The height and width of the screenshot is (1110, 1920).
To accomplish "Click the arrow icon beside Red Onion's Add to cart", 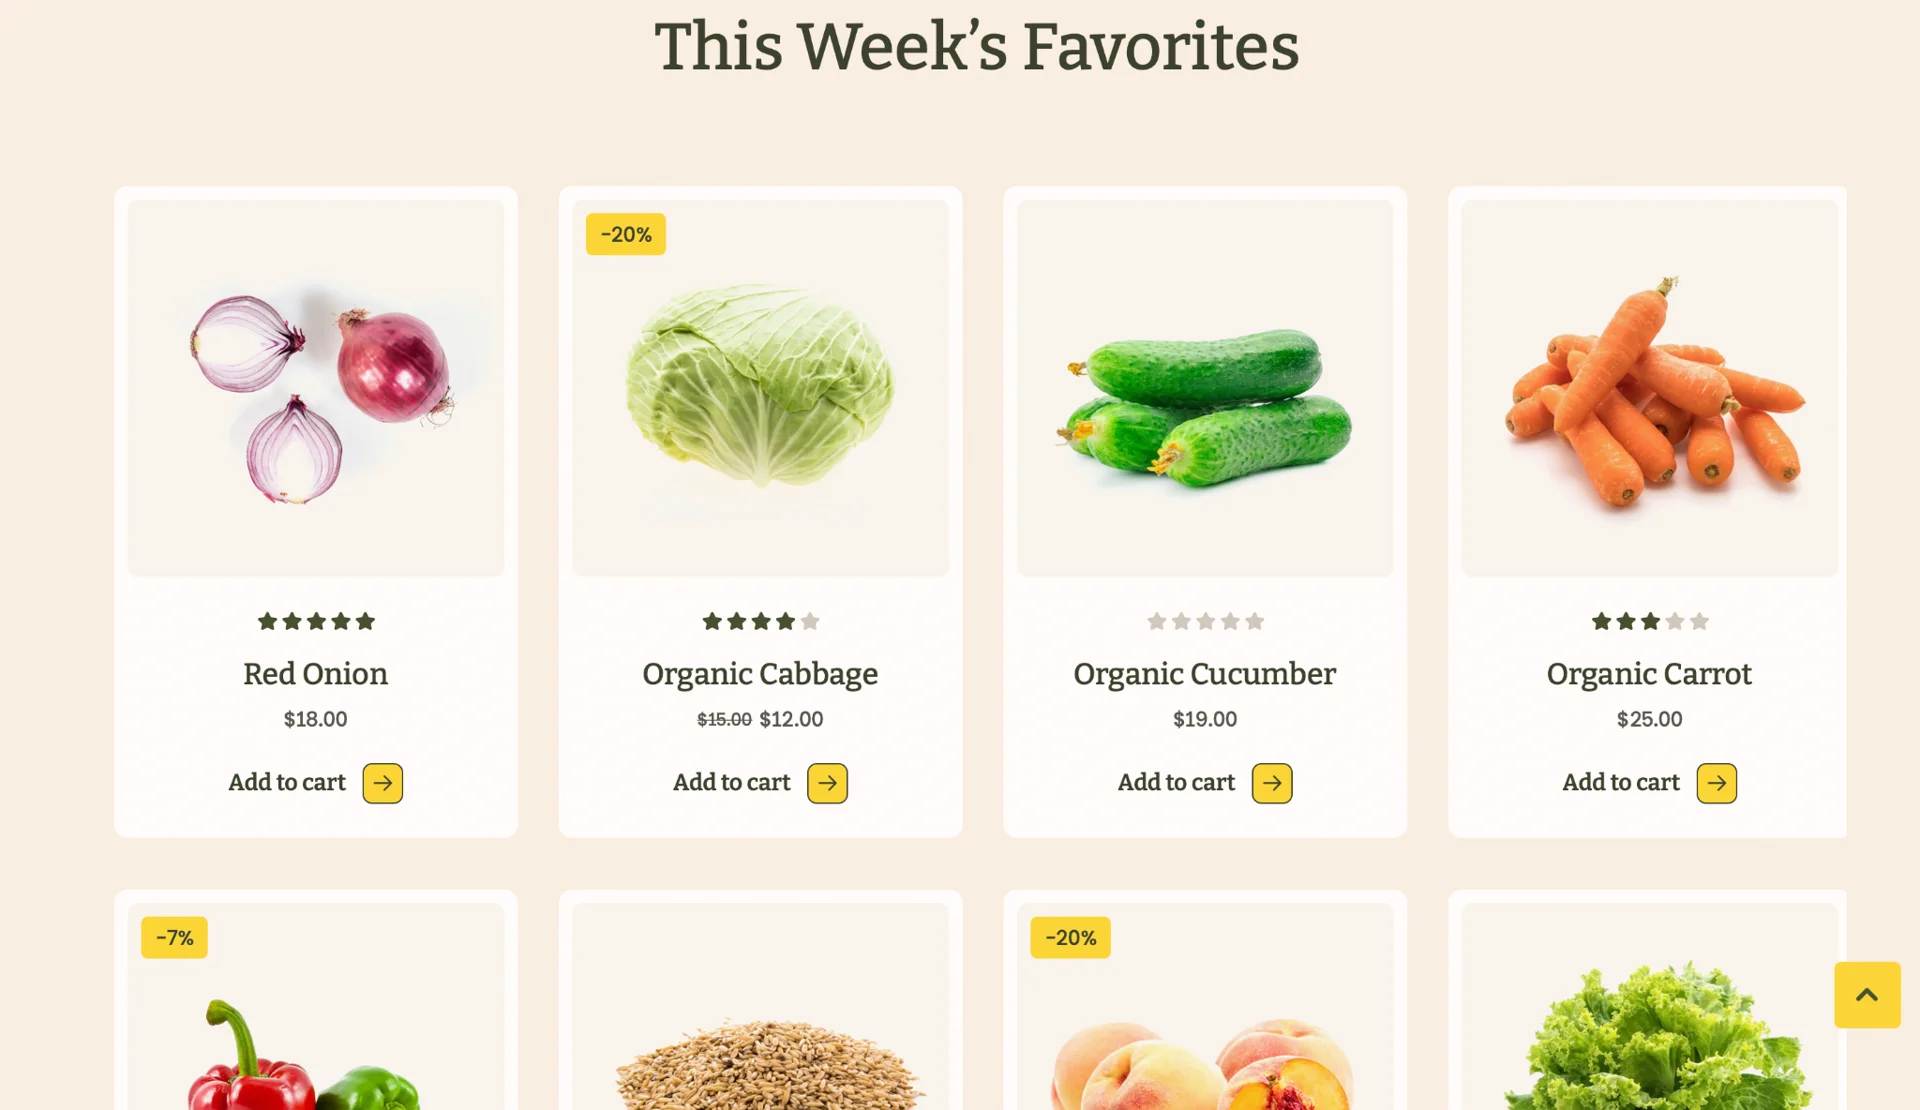I will coord(382,783).
